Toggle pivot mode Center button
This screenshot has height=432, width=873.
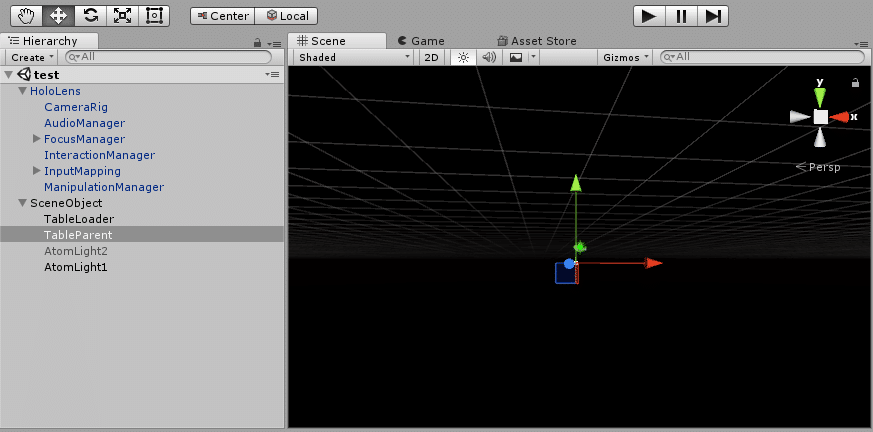pos(222,16)
